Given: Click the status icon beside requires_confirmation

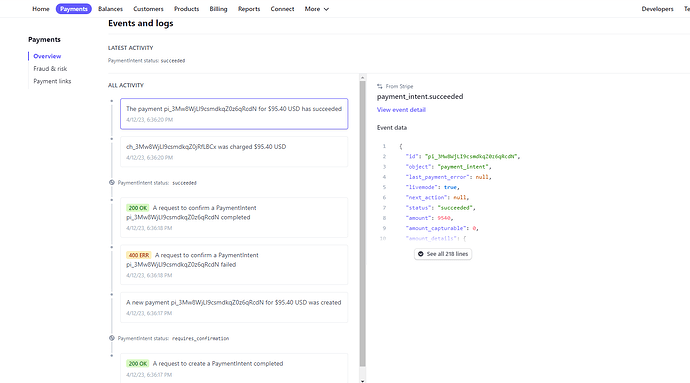Looking at the screenshot, I should 112,338.
